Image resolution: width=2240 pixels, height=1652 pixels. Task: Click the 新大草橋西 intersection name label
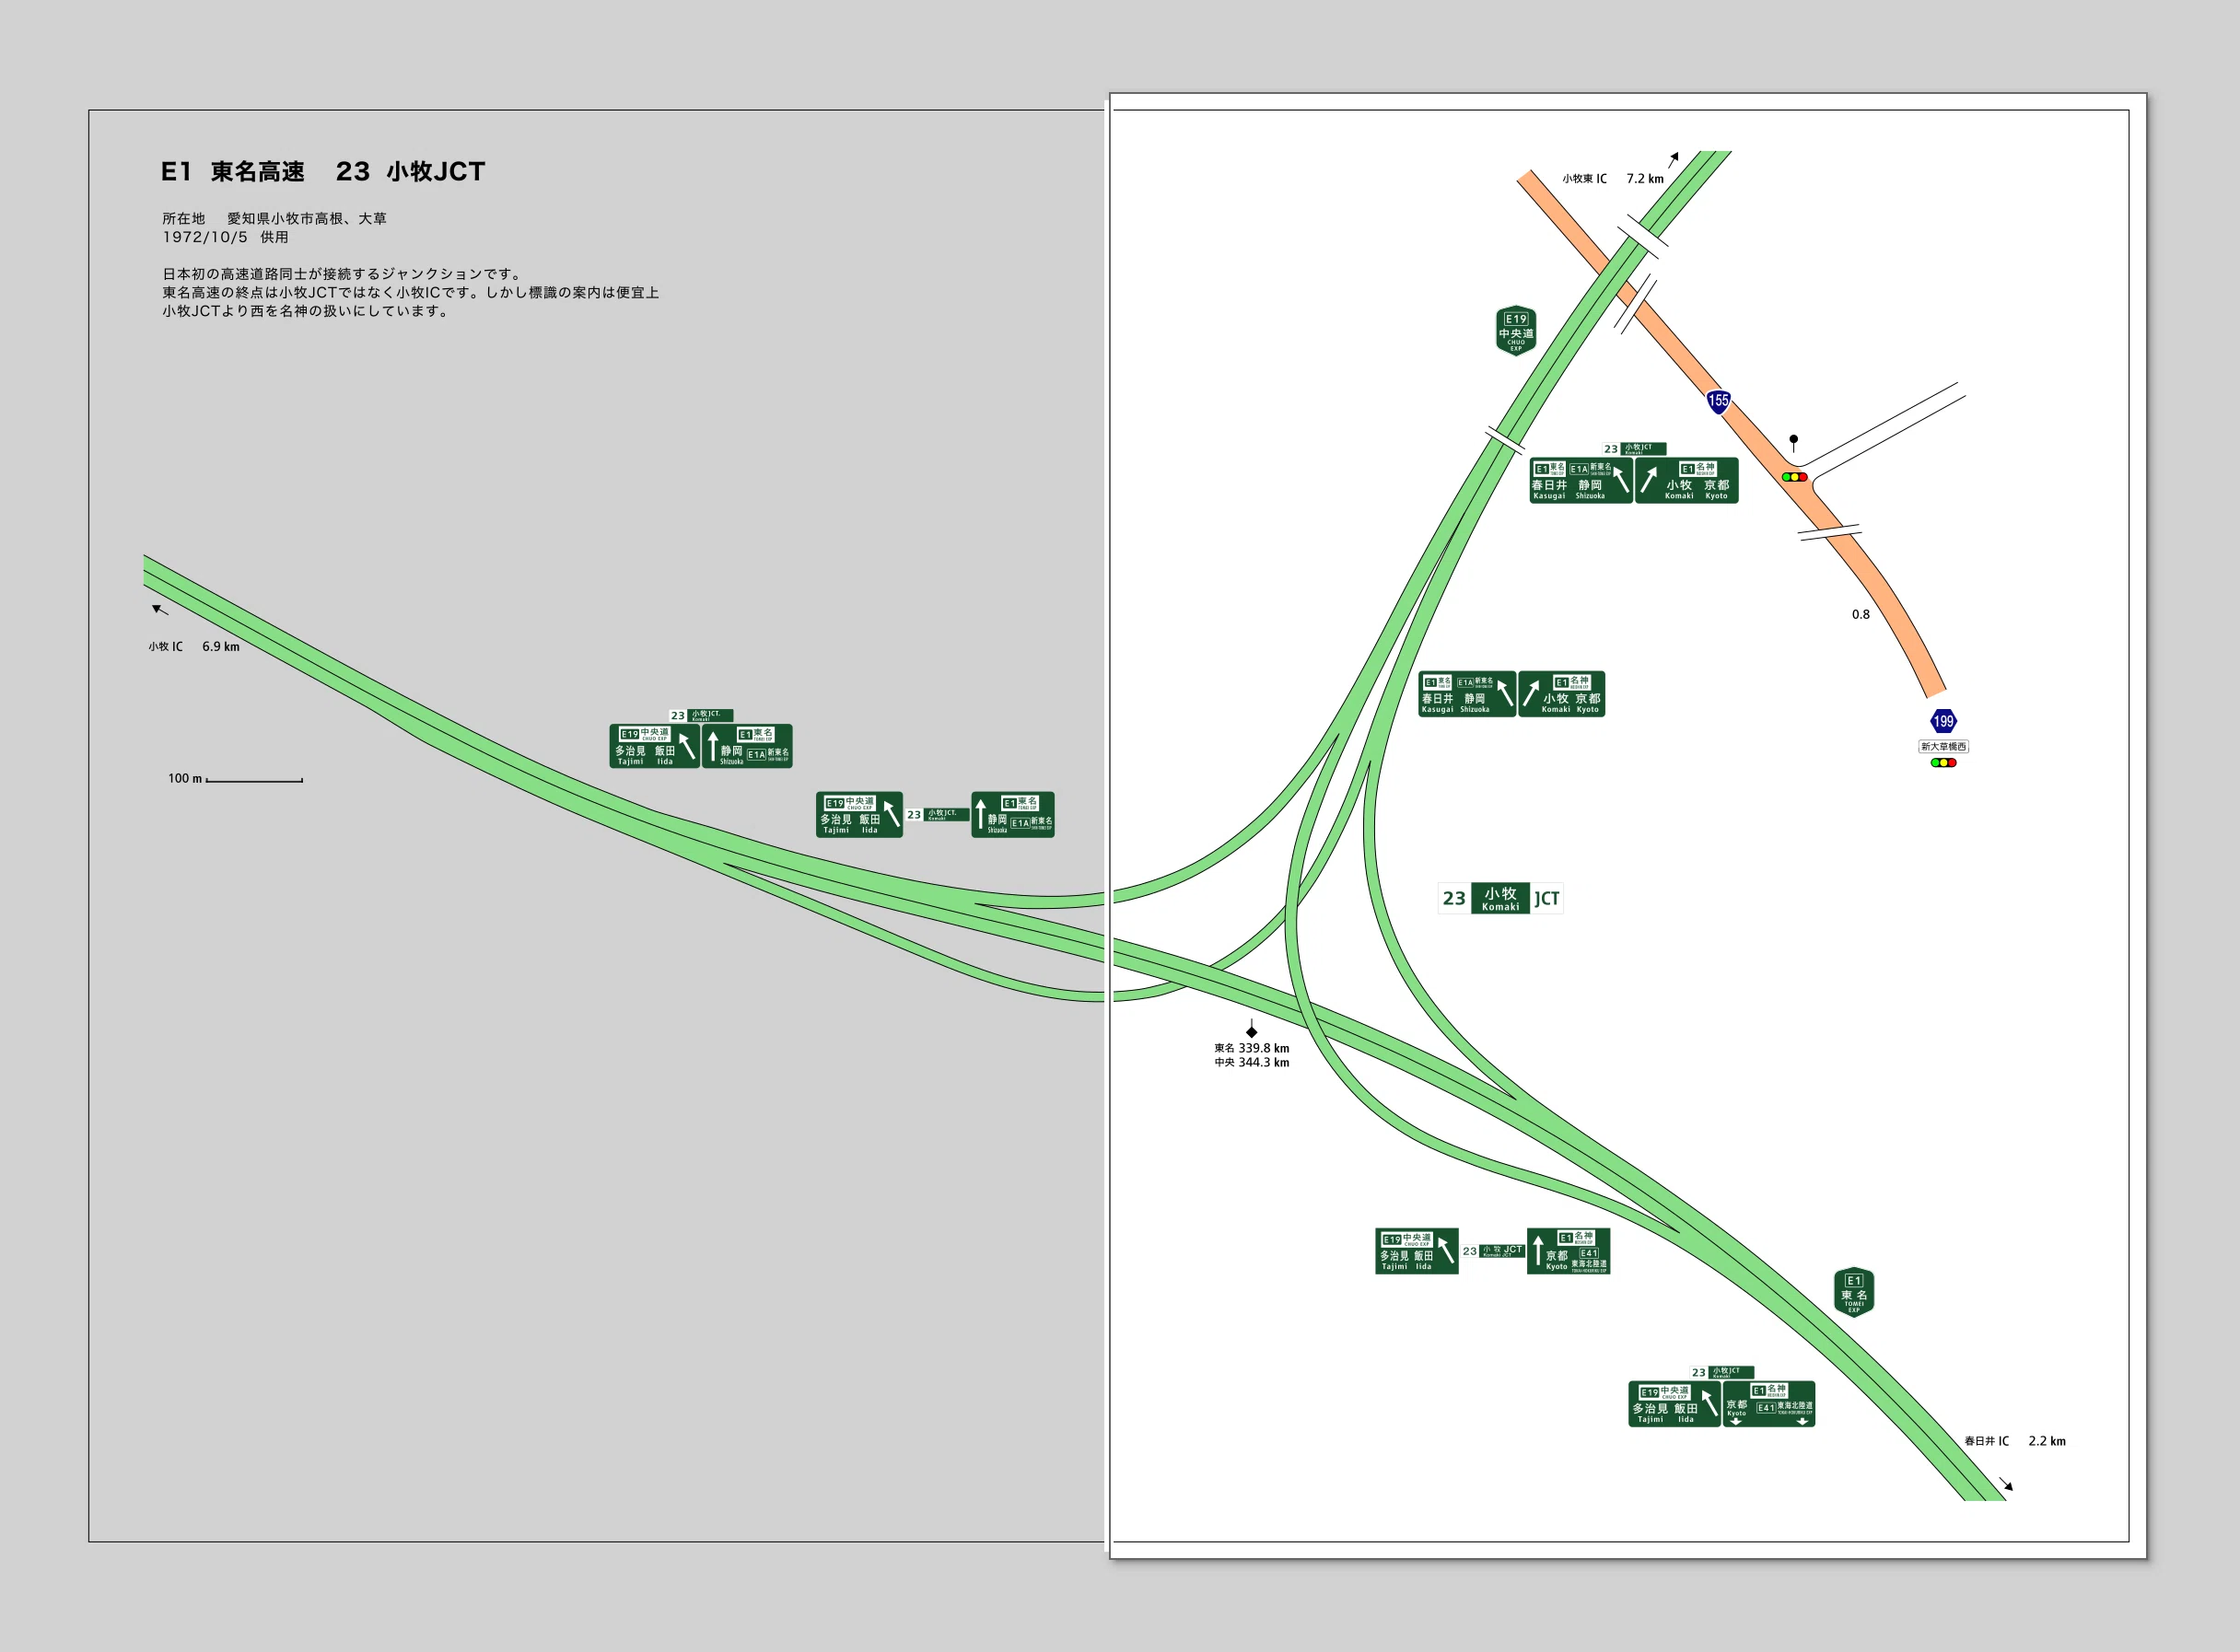point(1943,746)
